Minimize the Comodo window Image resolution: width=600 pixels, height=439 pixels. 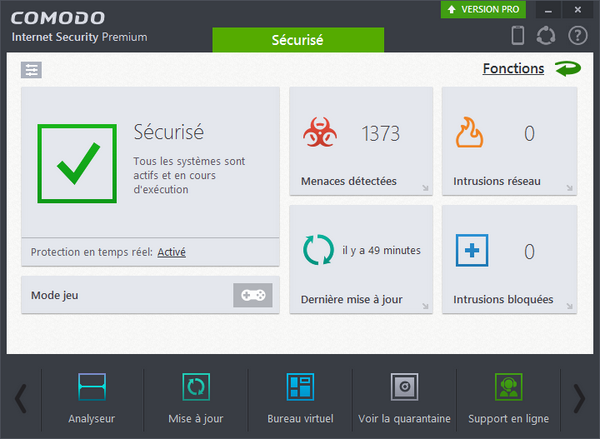[x=548, y=10]
